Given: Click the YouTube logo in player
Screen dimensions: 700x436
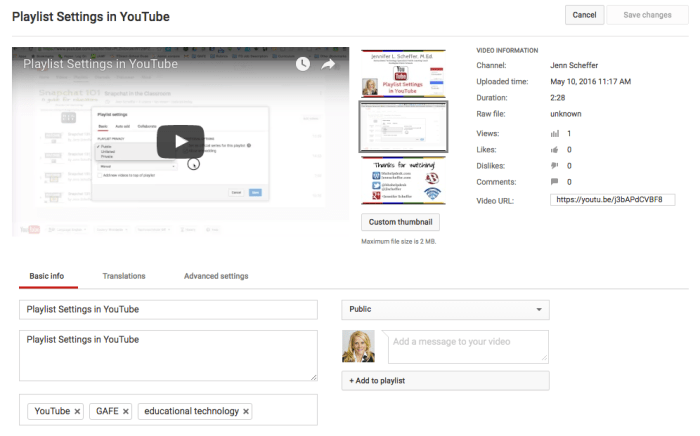Looking at the screenshot, I should (31, 230).
